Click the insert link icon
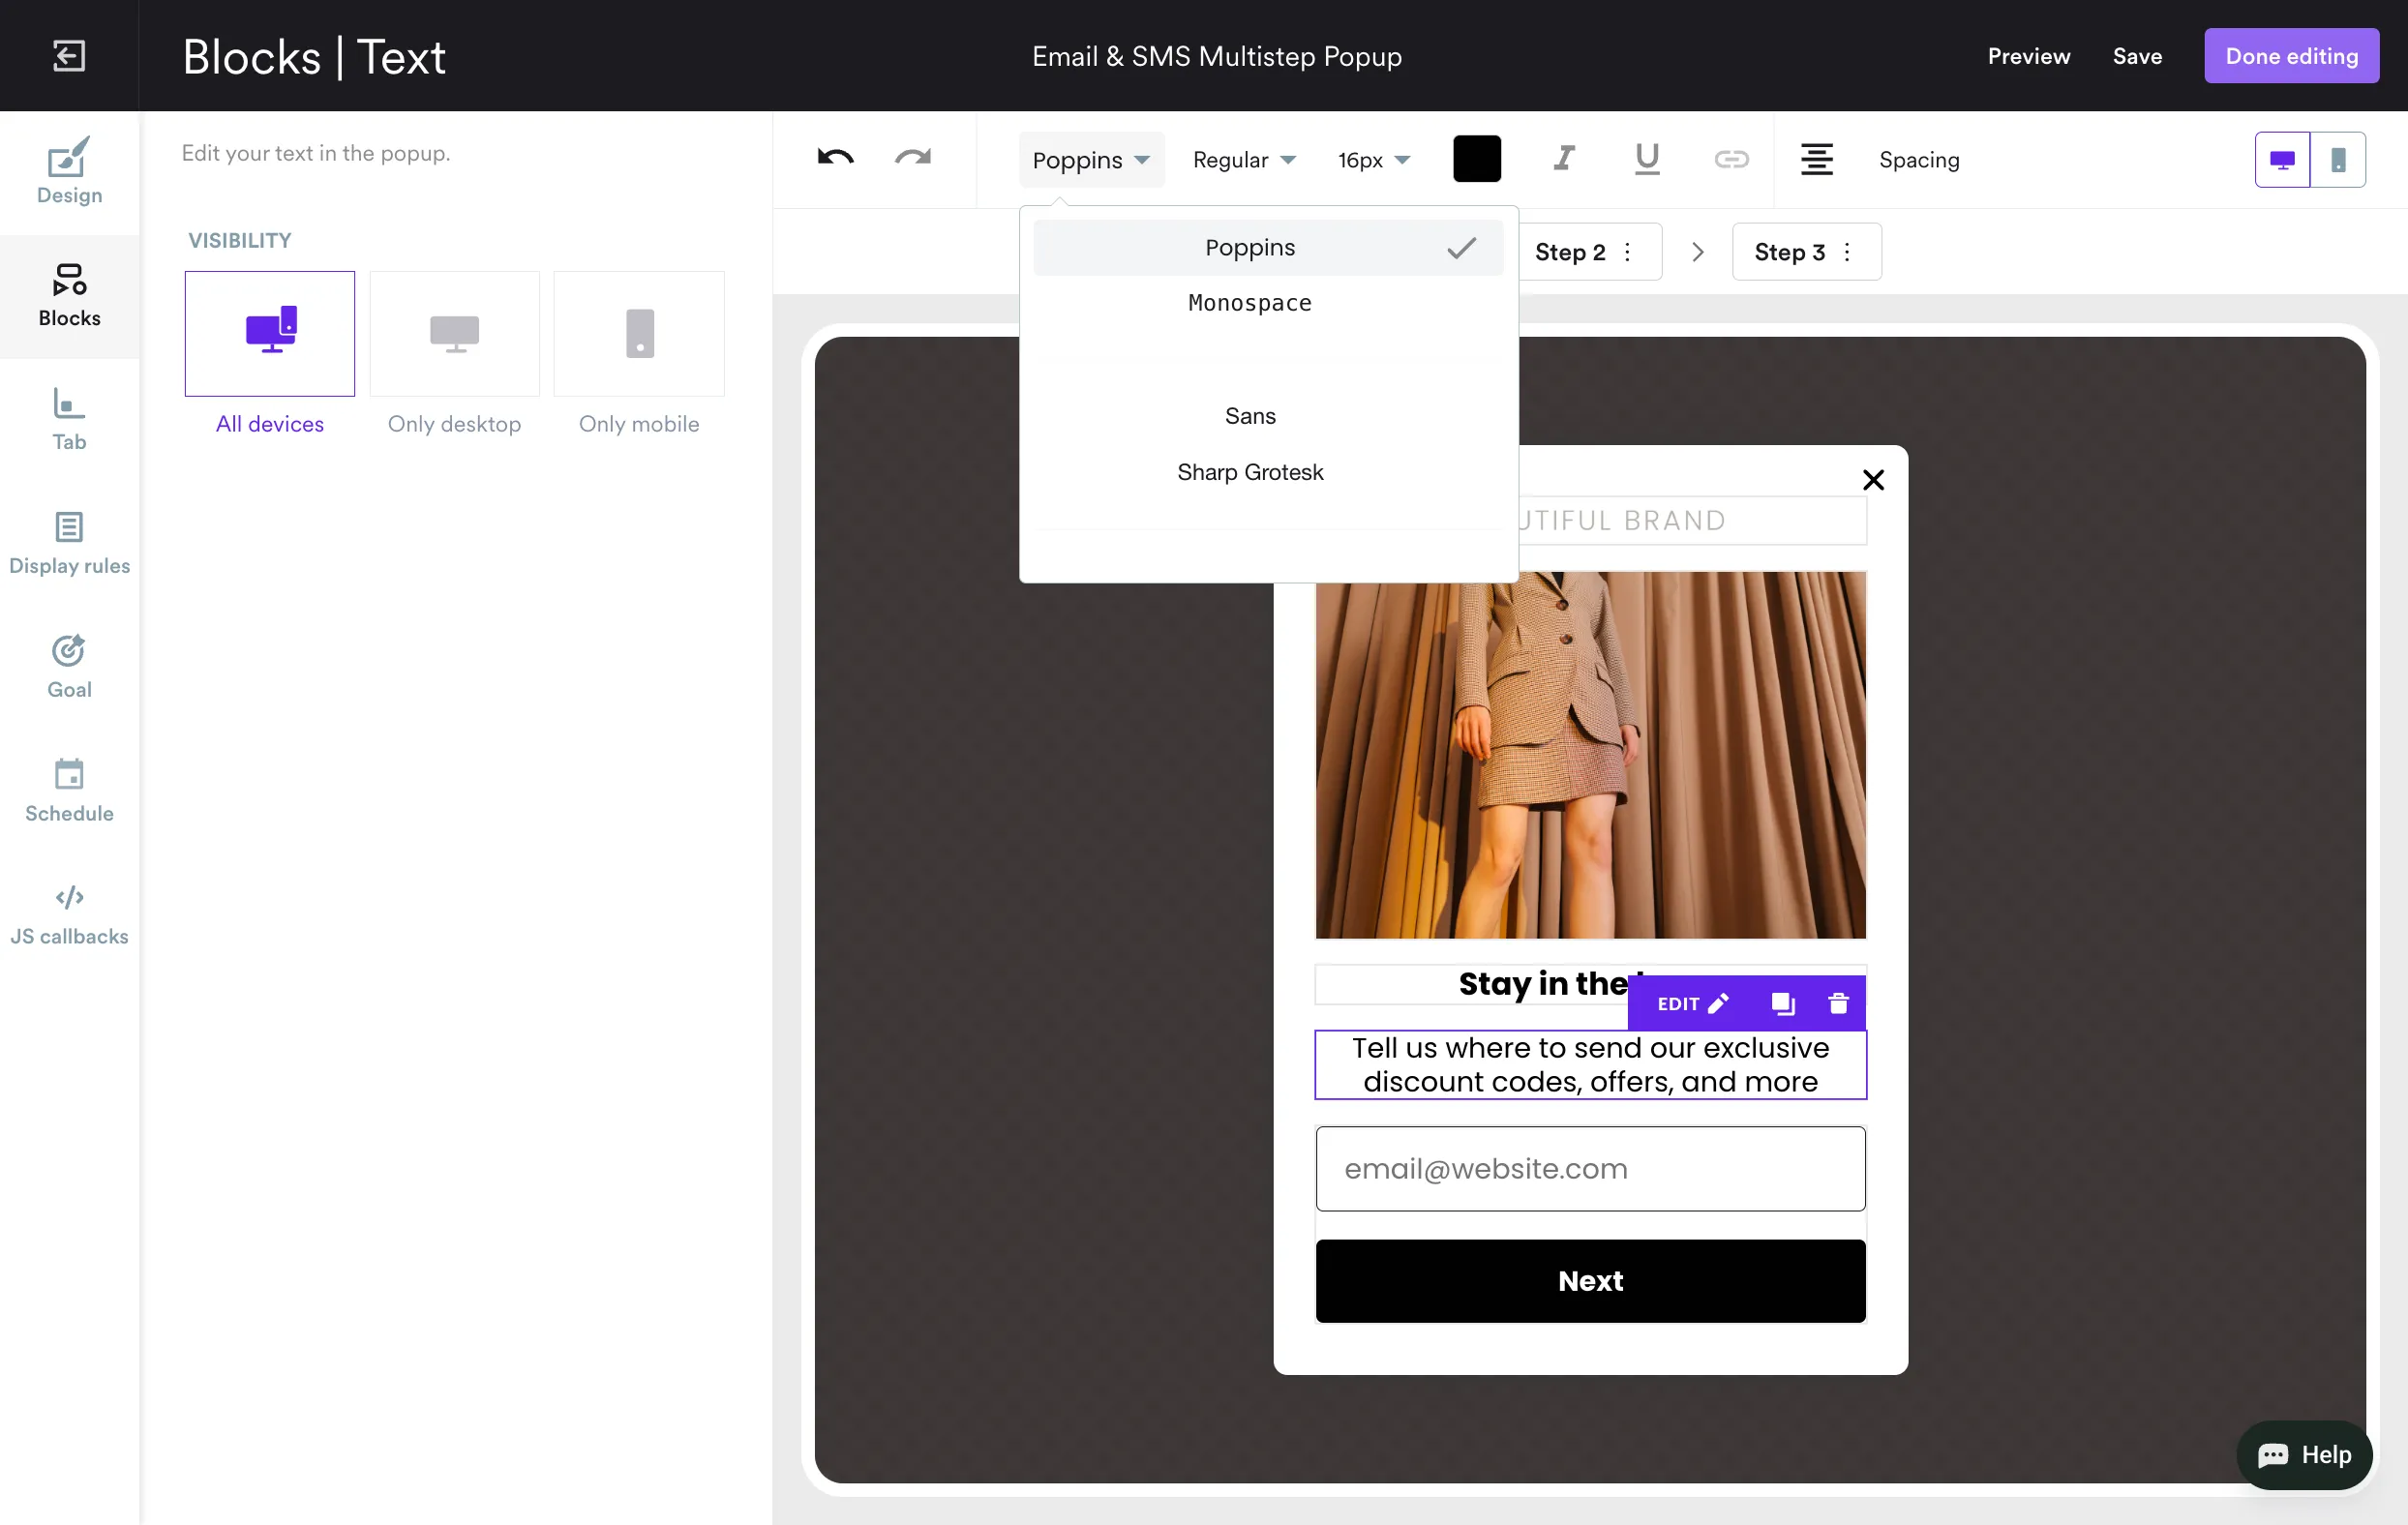The width and height of the screenshot is (2408, 1525). coord(1731,159)
